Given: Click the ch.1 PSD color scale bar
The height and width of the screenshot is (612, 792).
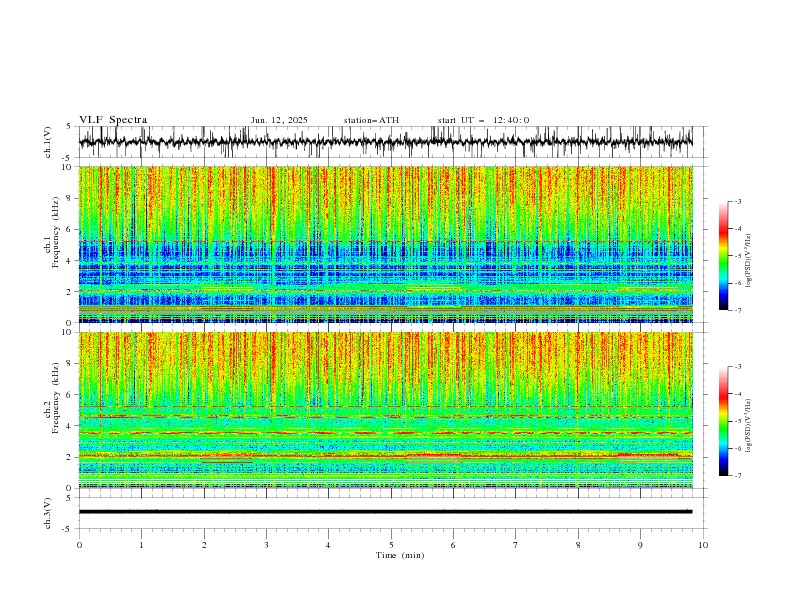Looking at the screenshot, I should click(x=723, y=256).
